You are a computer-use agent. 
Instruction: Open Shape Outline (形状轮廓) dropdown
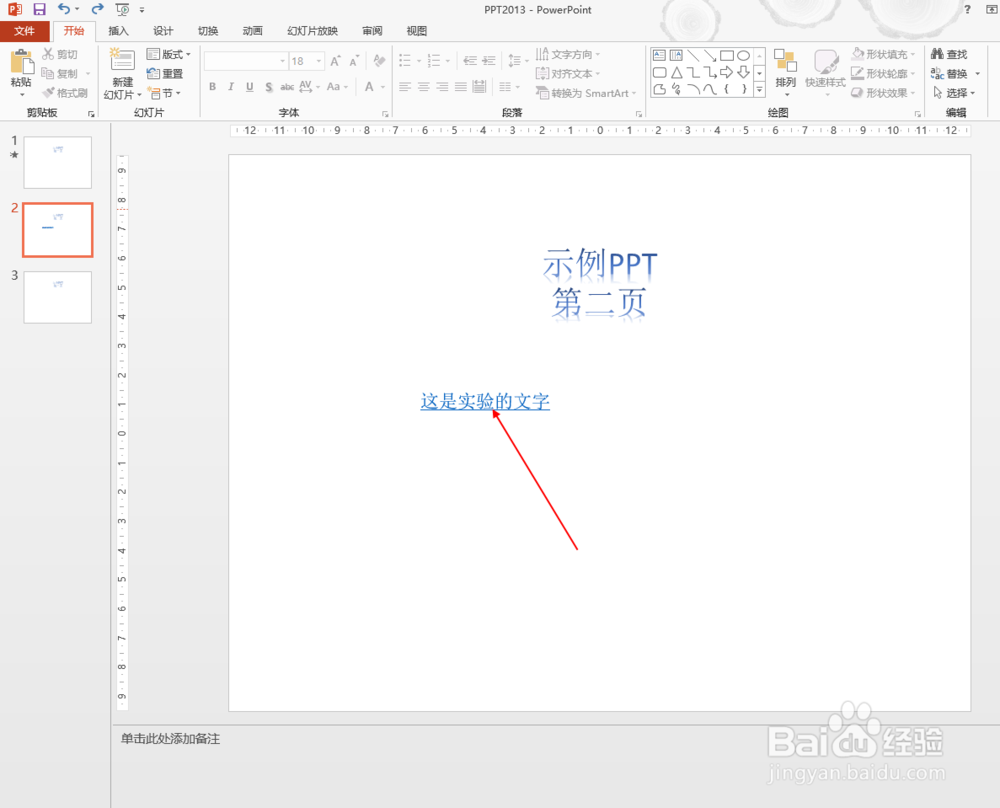pos(883,73)
